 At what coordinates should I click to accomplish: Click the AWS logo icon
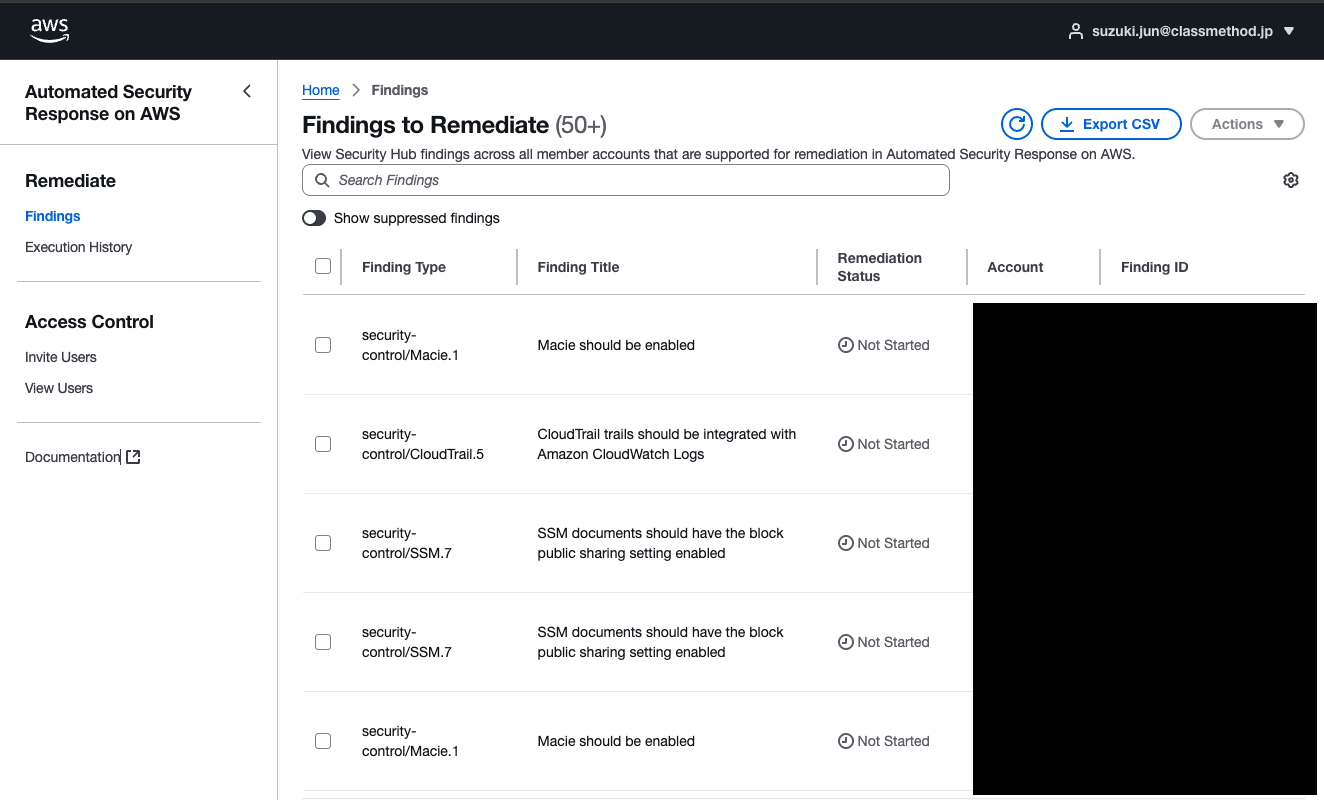(x=49, y=31)
